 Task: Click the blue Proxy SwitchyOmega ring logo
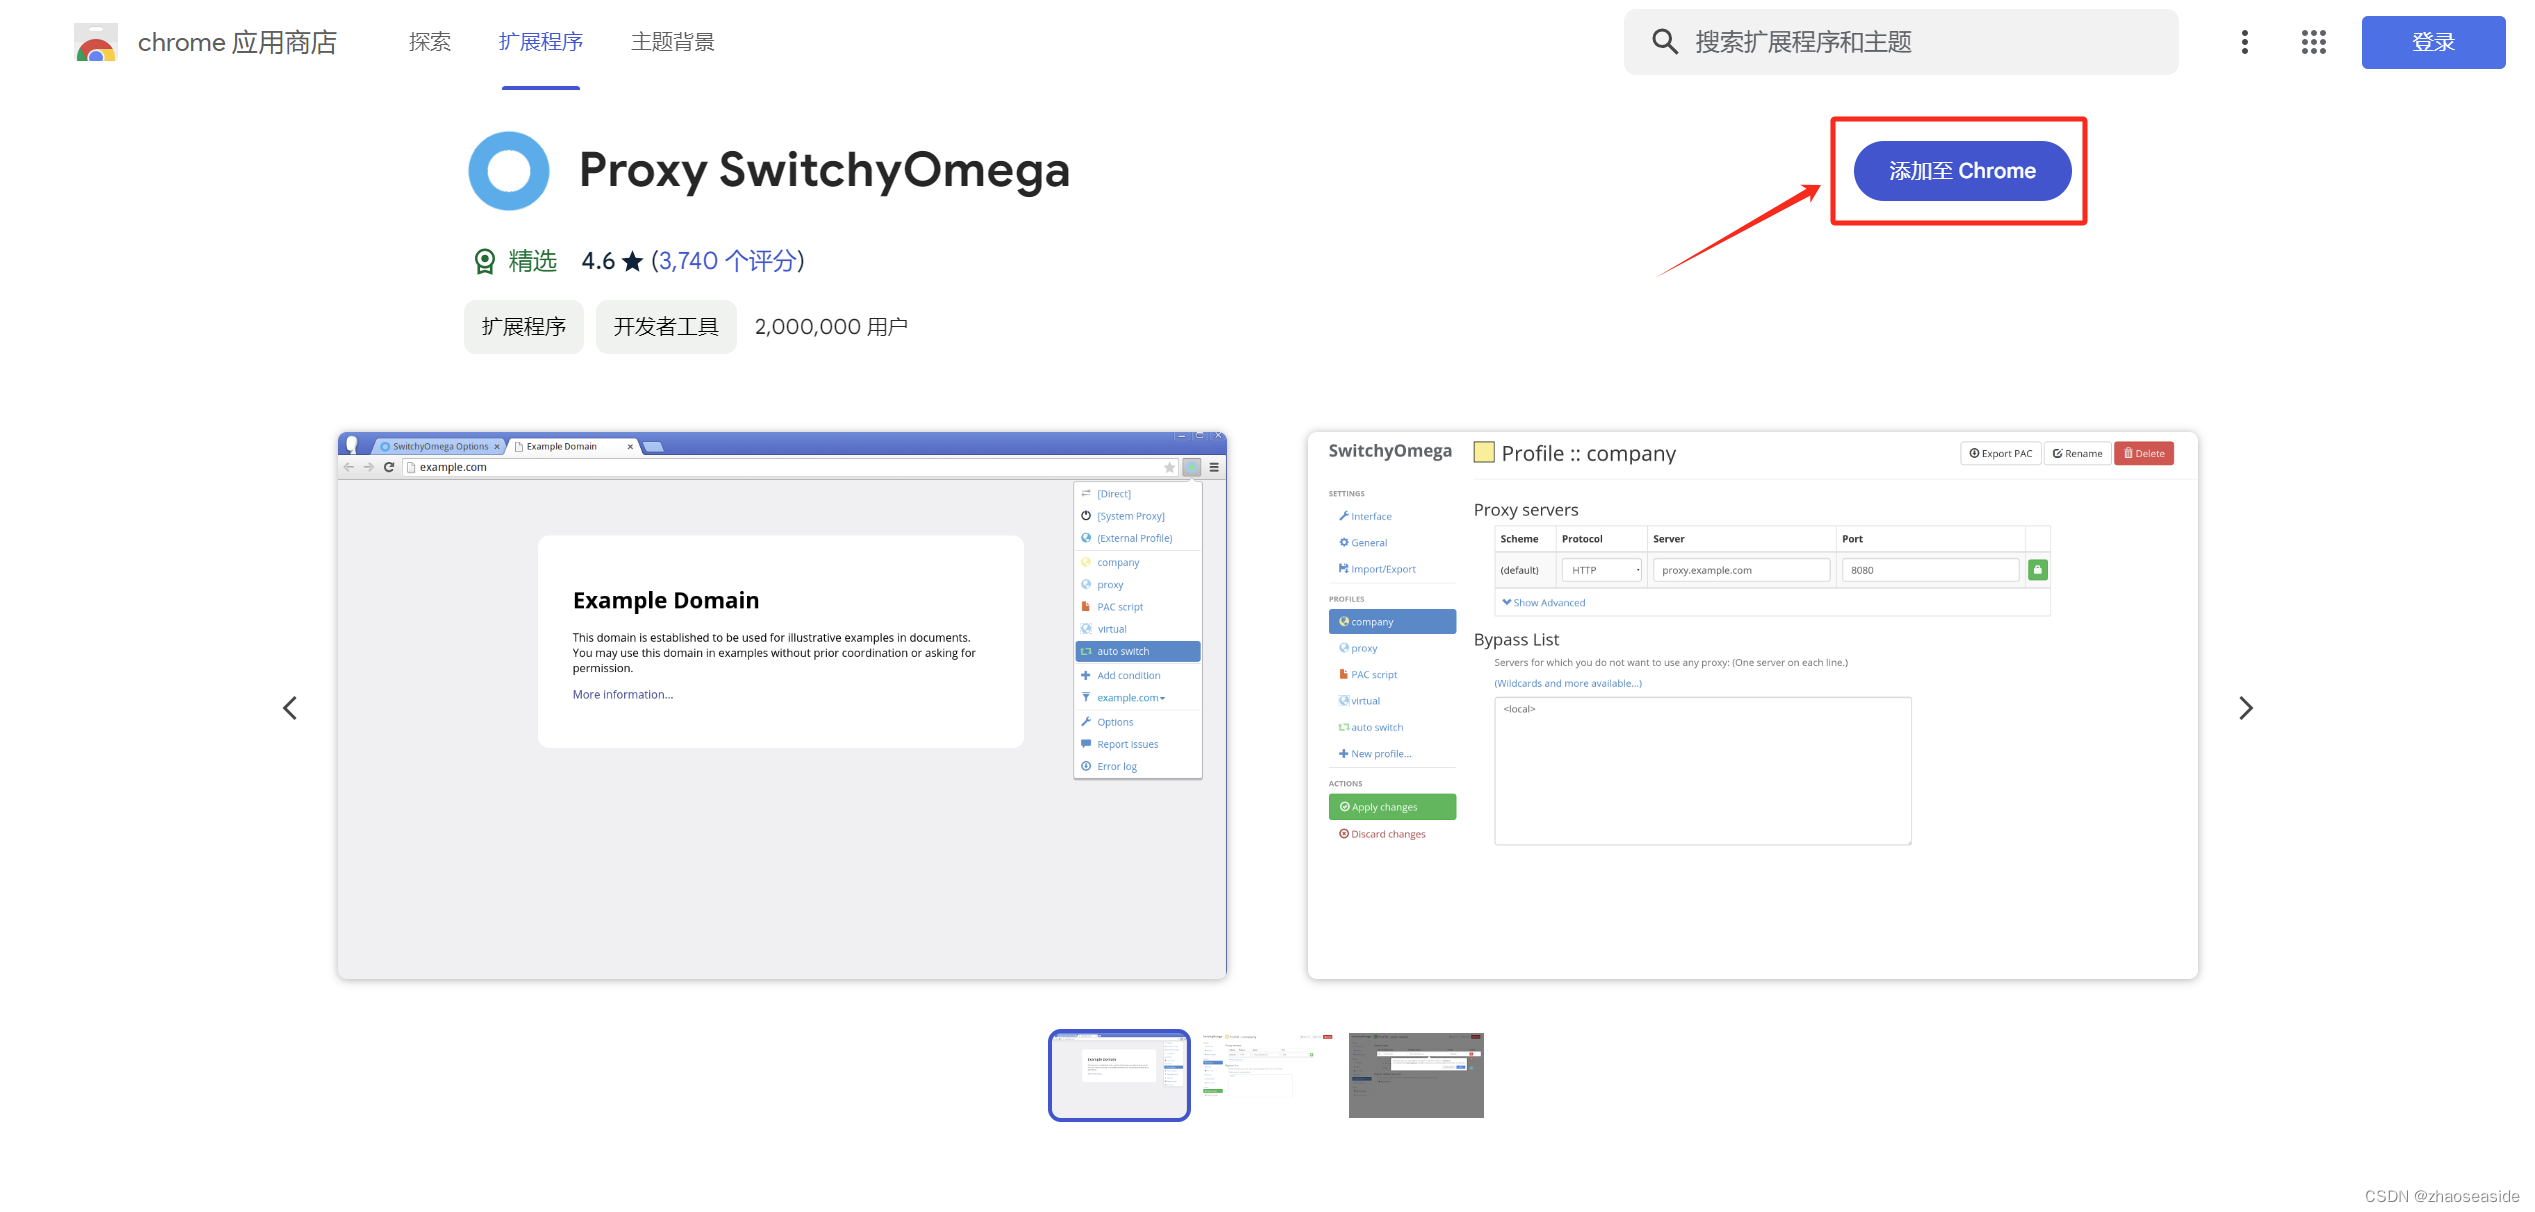pyautogui.click(x=509, y=171)
